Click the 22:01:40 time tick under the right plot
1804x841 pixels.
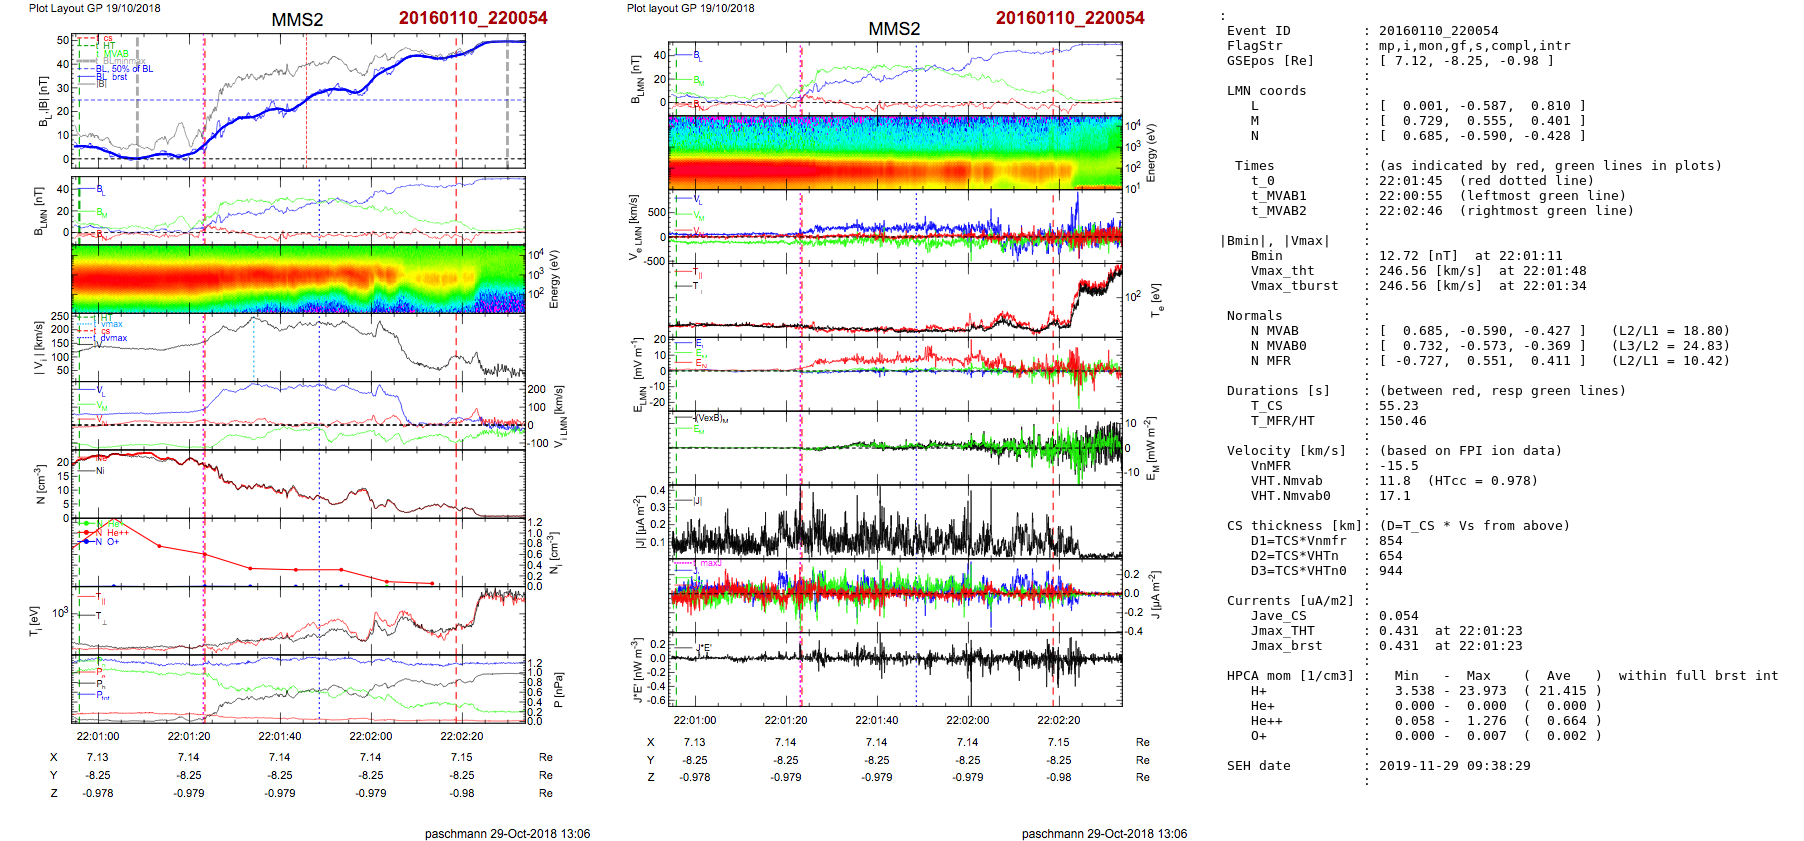(877, 720)
